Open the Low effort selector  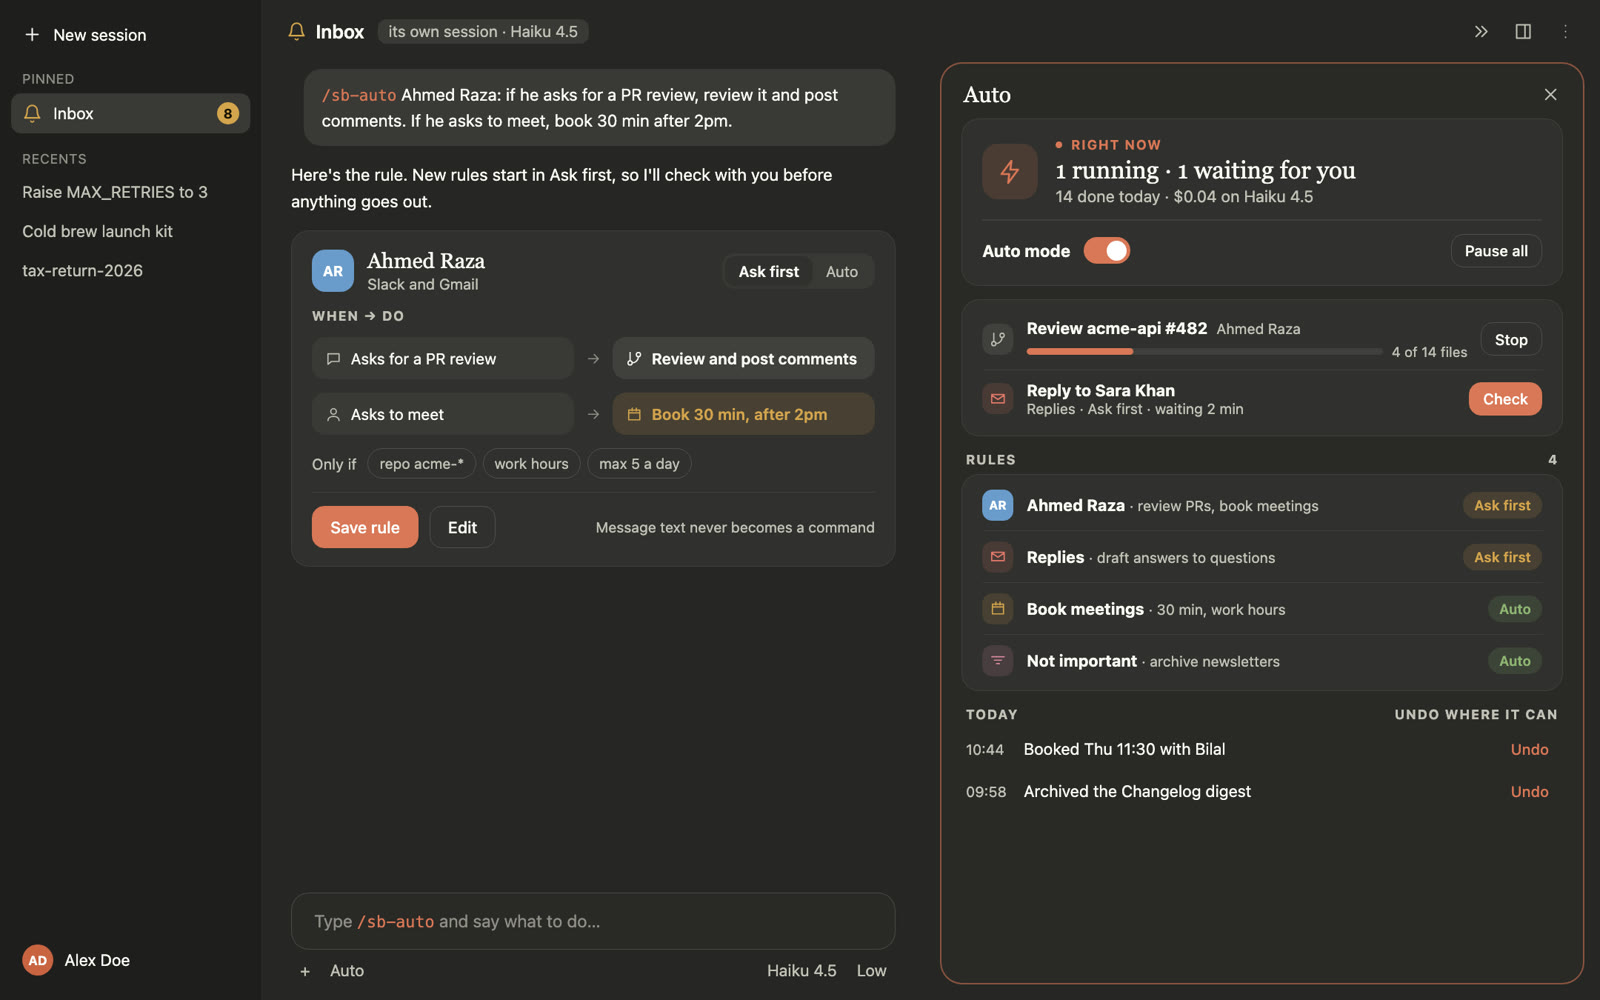click(871, 971)
